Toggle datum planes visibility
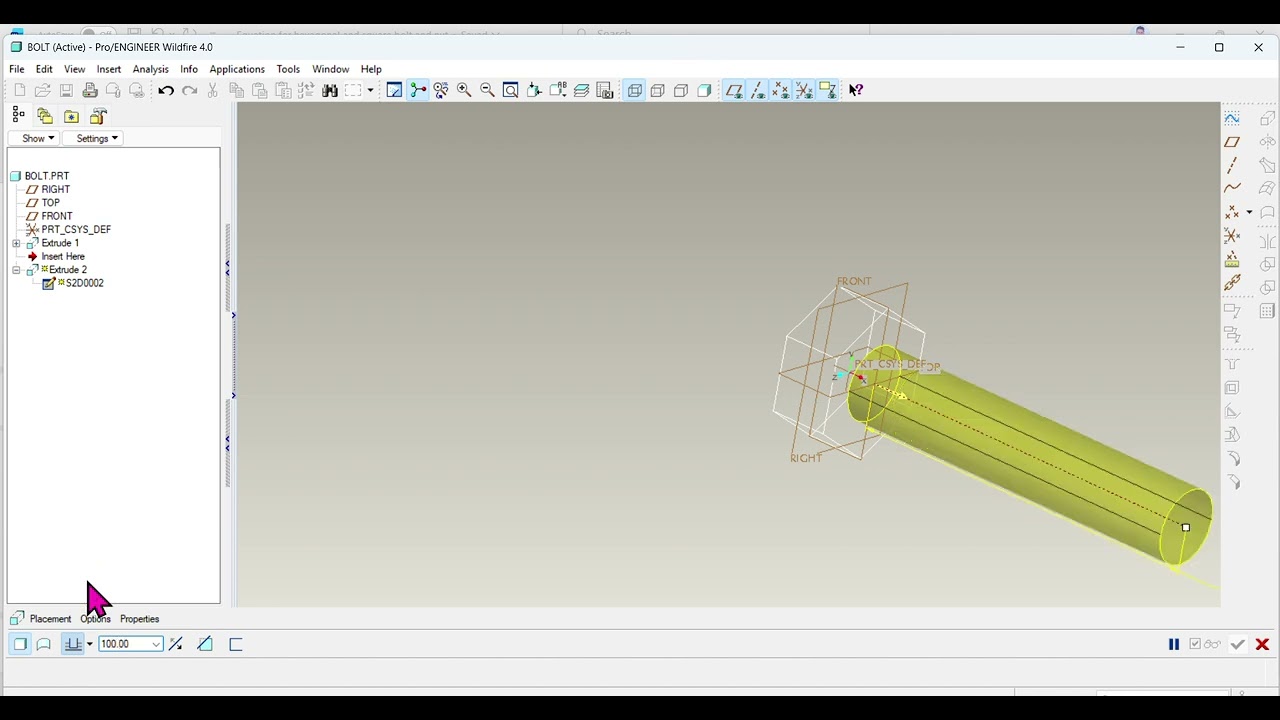This screenshot has width=1280, height=720. point(734,90)
